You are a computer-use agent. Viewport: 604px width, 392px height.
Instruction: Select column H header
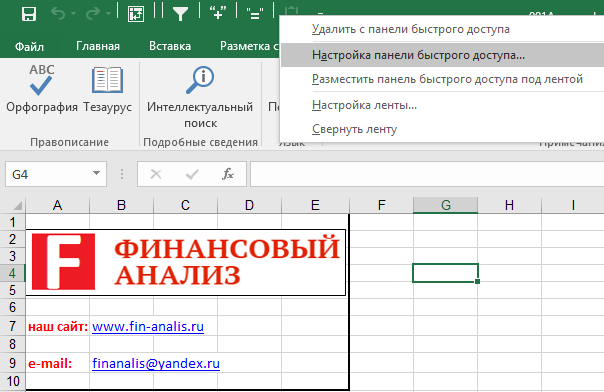[509, 205]
